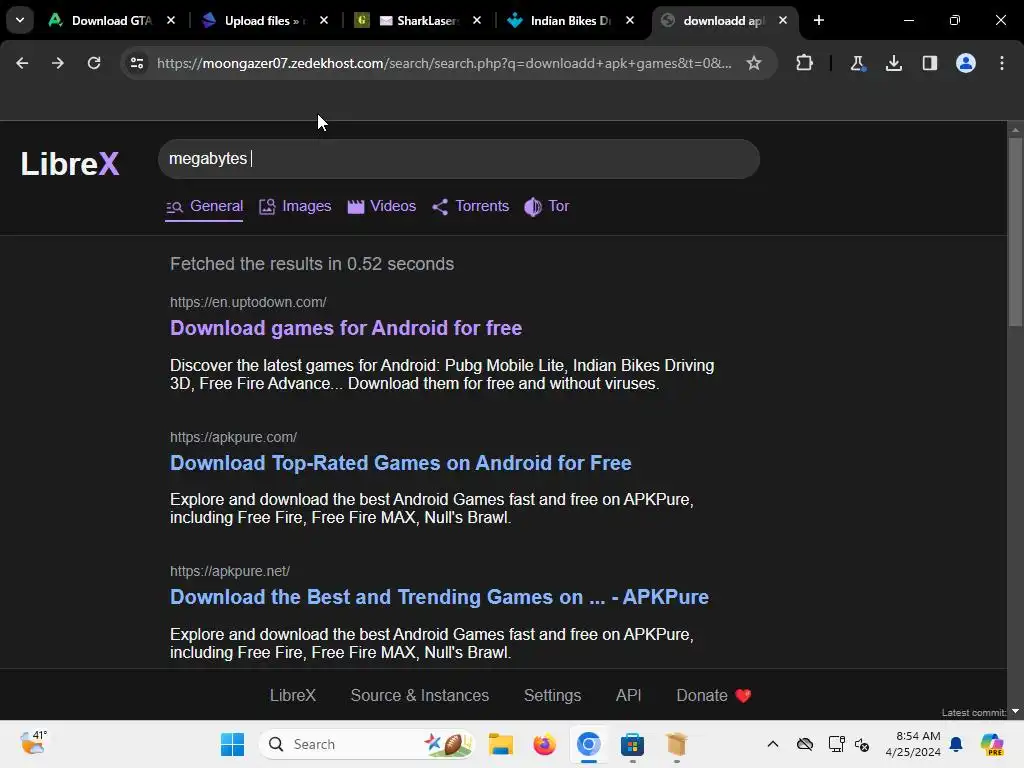Click the address bar URL

click(x=444, y=63)
